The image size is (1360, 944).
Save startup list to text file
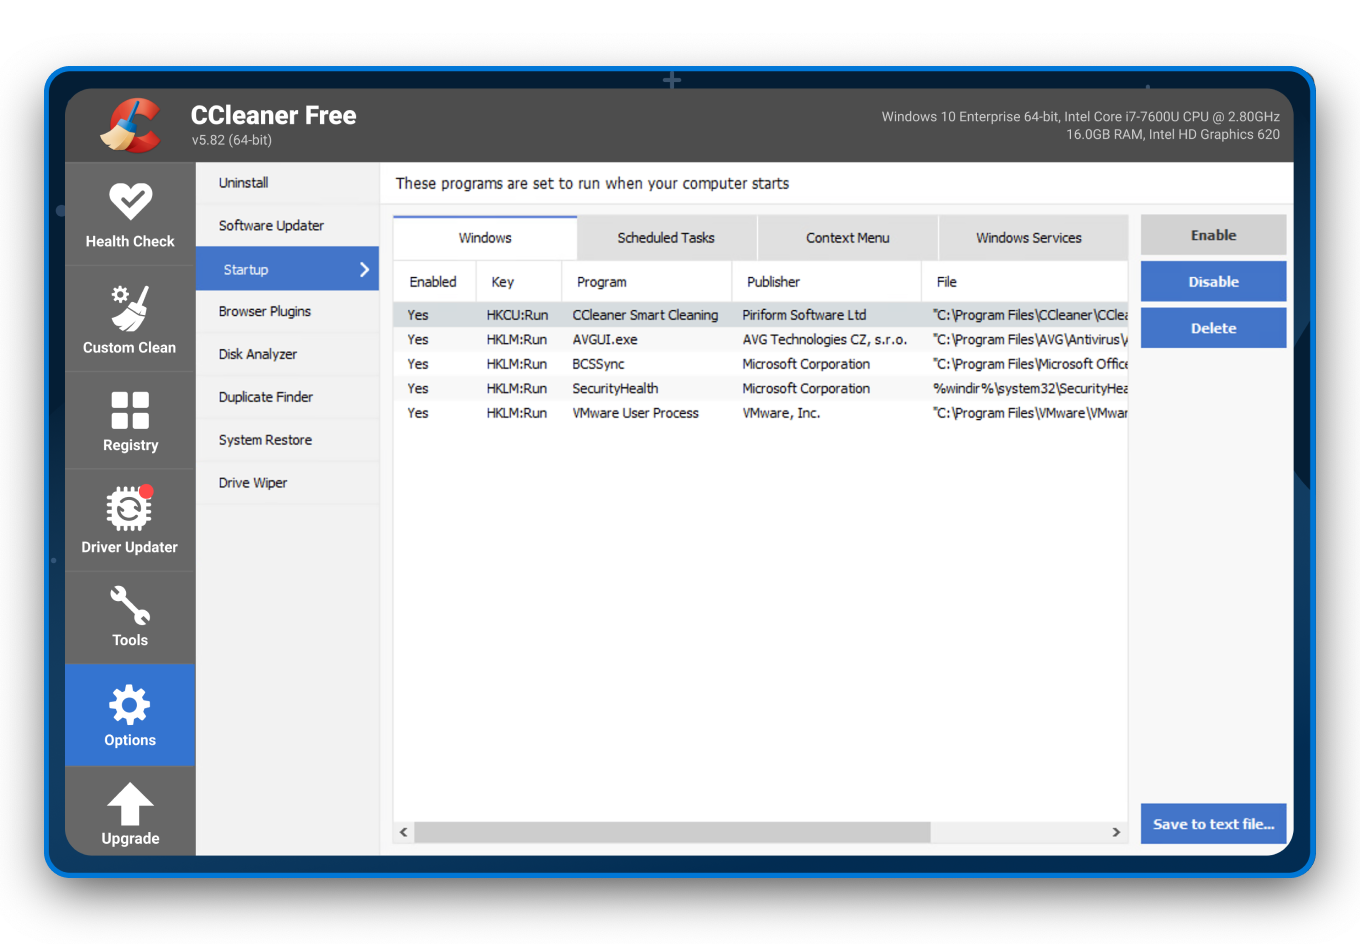(1213, 823)
